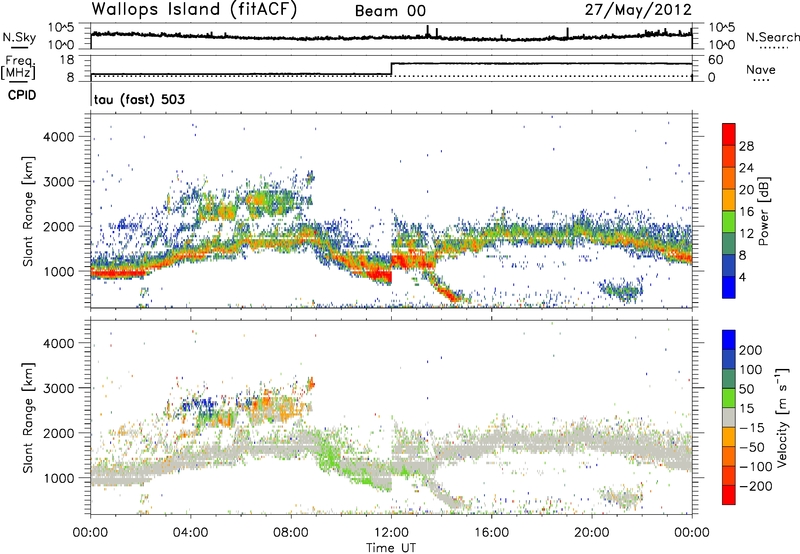Click 'Slant Range [km]' label of velocity panel
Viewport: 800px width, 554px height.
[28, 418]
